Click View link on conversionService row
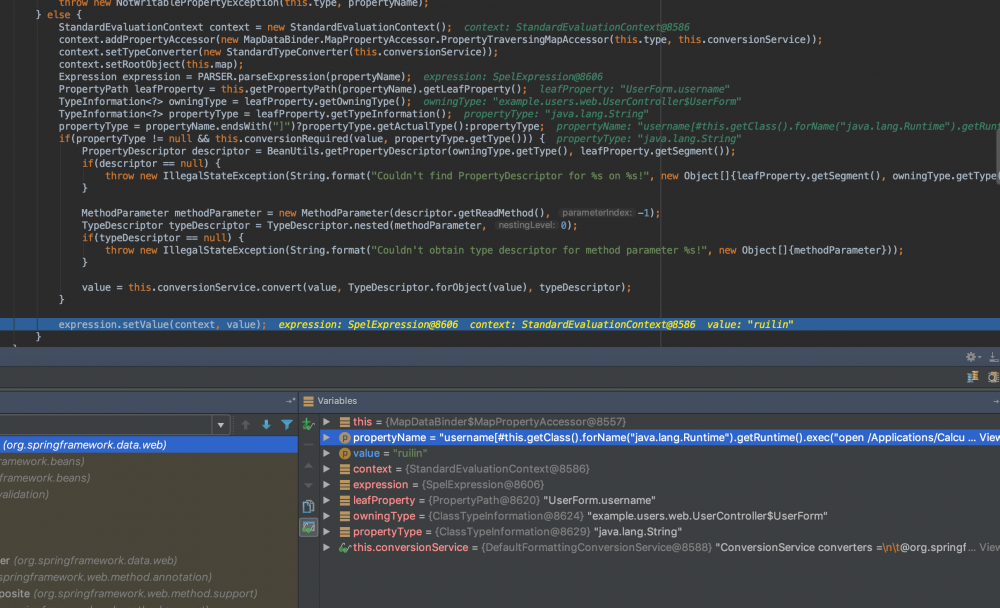Image resolution: width=1000 pixels, height=608 pixels. [988, 548]
